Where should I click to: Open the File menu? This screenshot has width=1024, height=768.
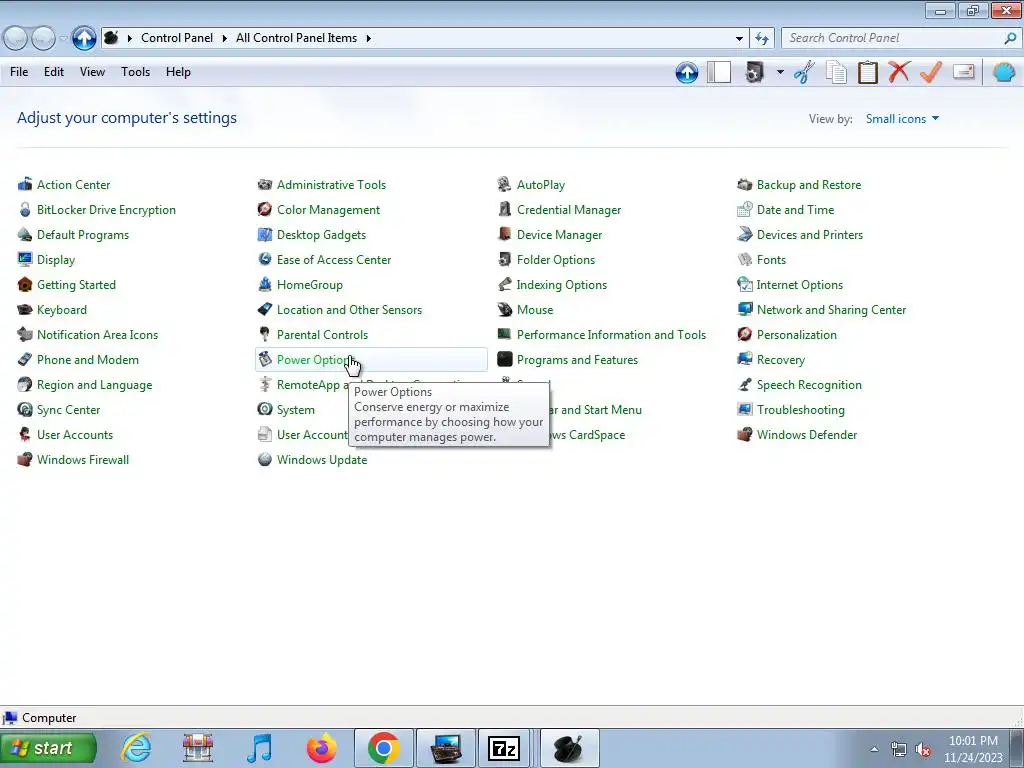(19, 72)
